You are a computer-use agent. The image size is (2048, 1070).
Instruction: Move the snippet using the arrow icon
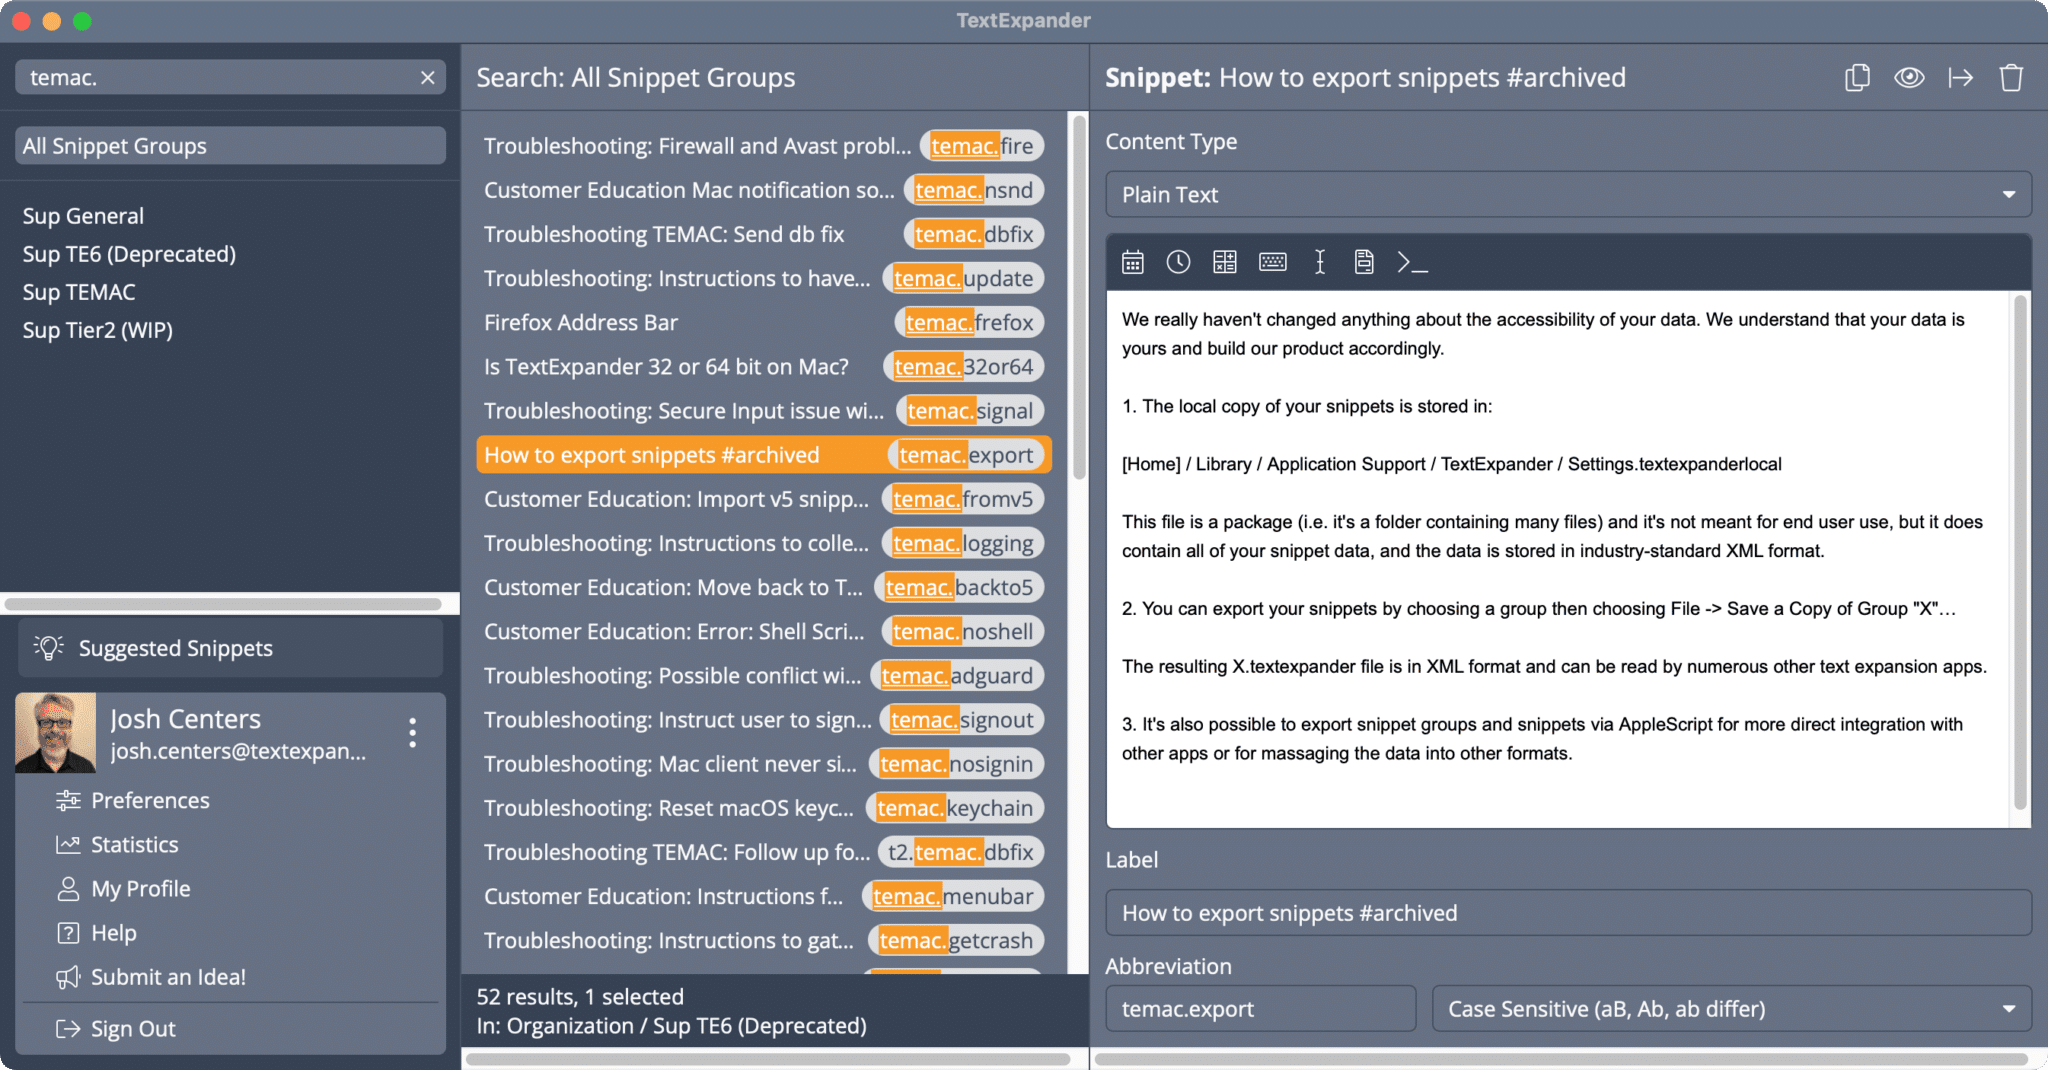point(1960,77)
